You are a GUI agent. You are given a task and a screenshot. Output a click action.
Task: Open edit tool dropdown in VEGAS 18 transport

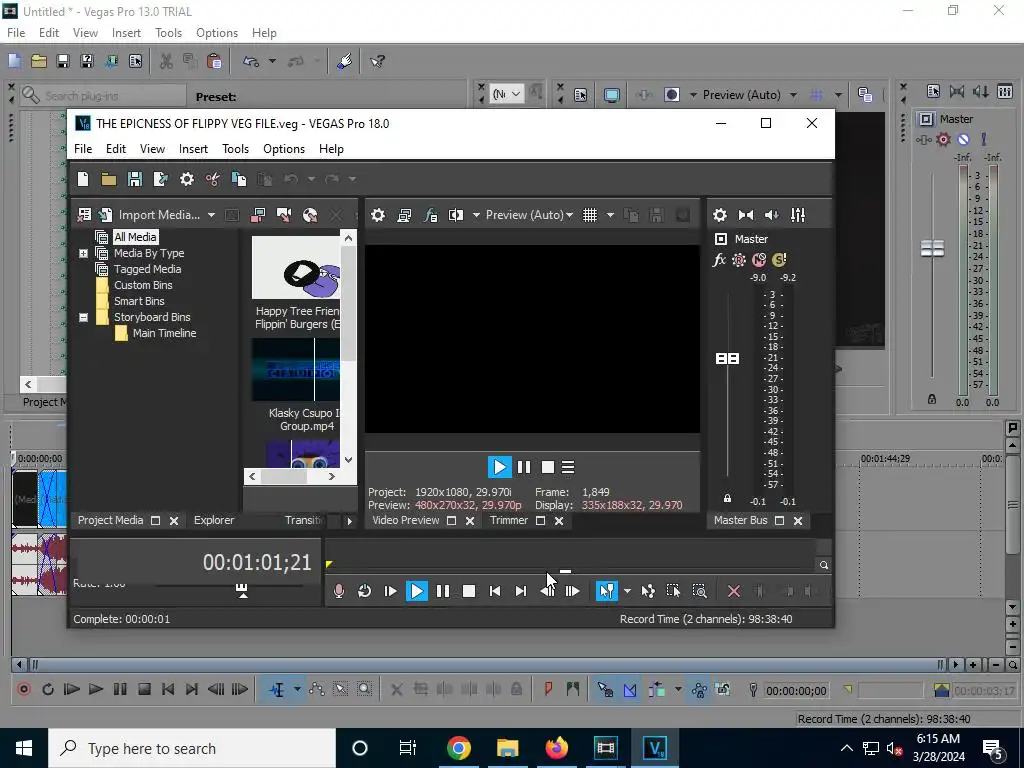627,591
